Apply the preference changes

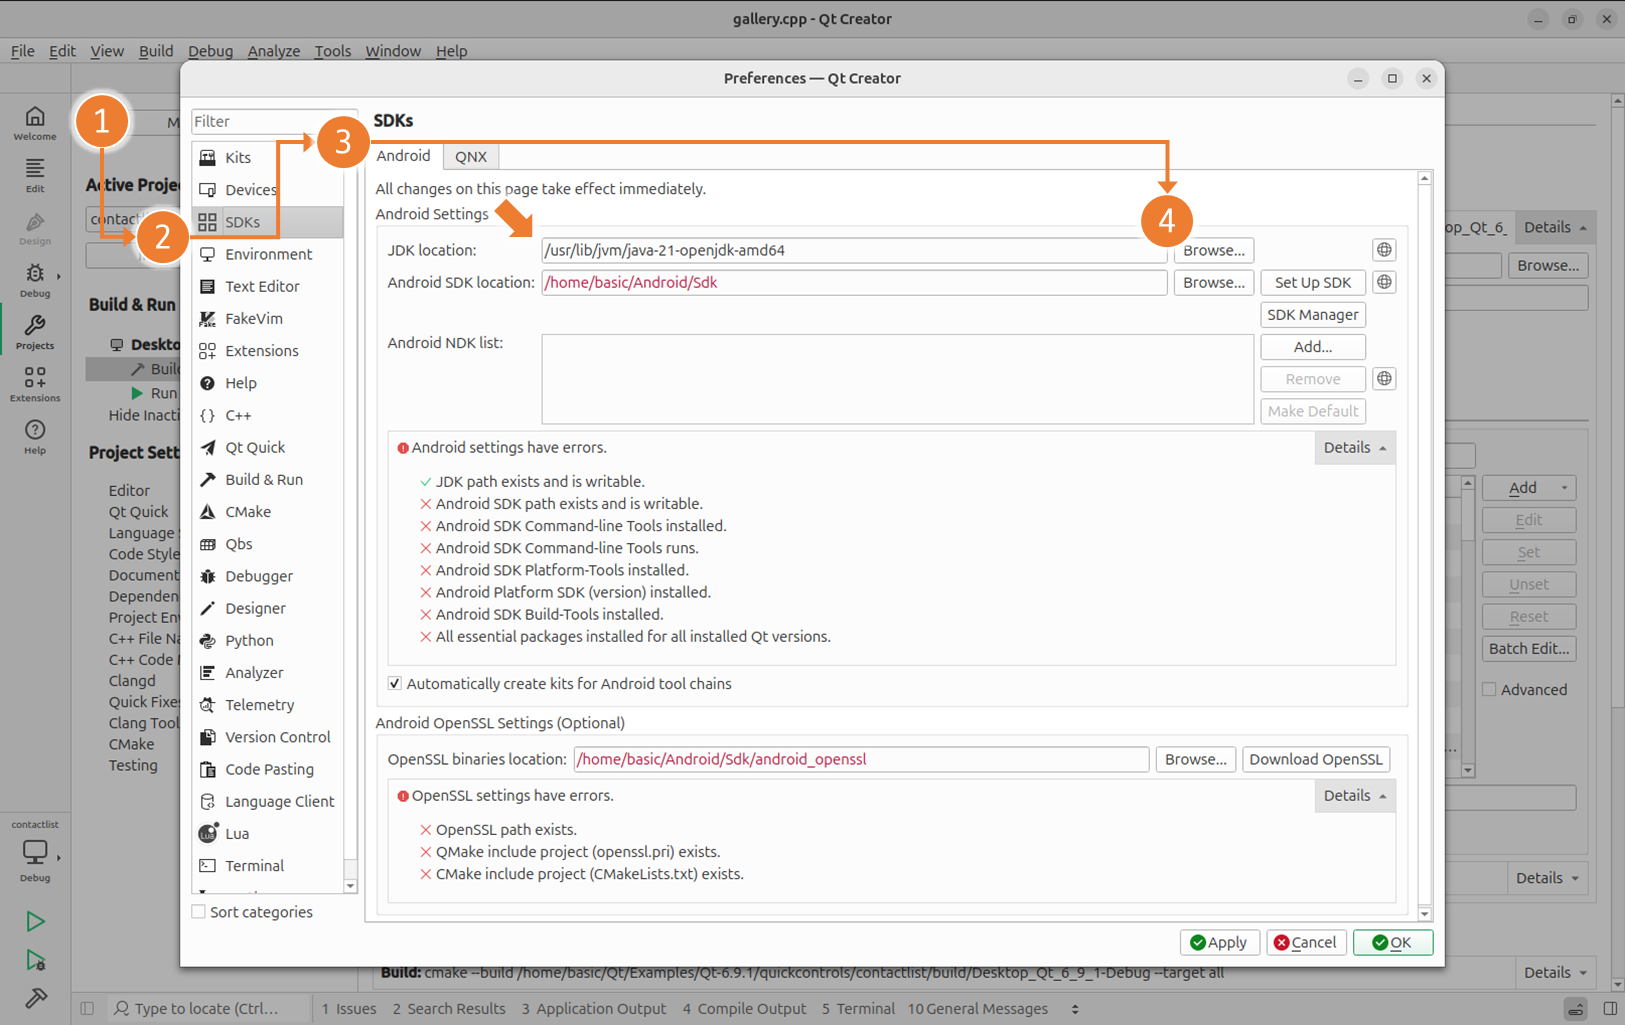1219,942
